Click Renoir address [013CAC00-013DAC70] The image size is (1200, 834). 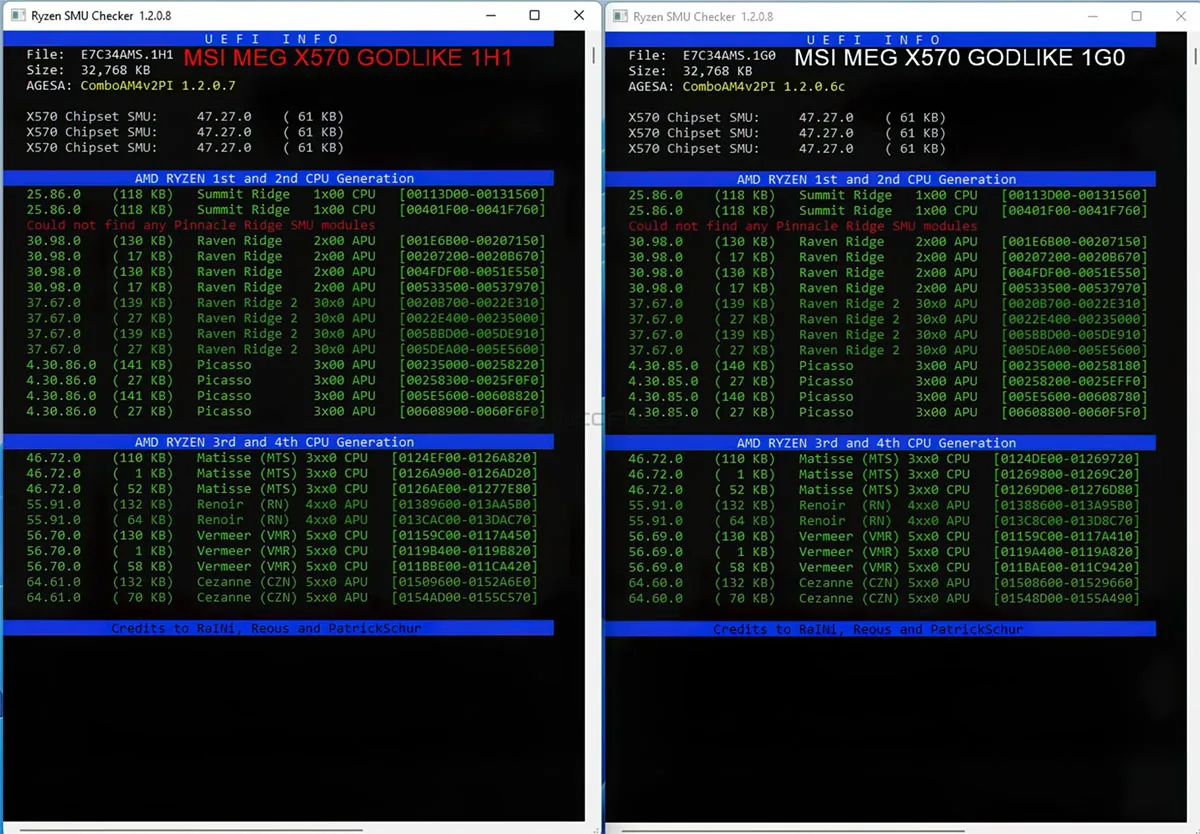464,520
